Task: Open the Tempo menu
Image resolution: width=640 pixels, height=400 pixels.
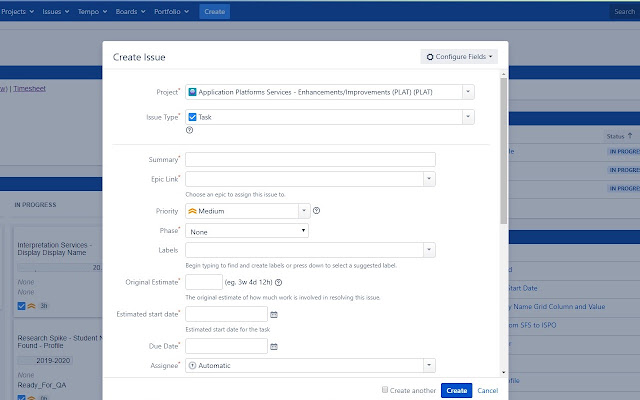Action: coord(92,11)
